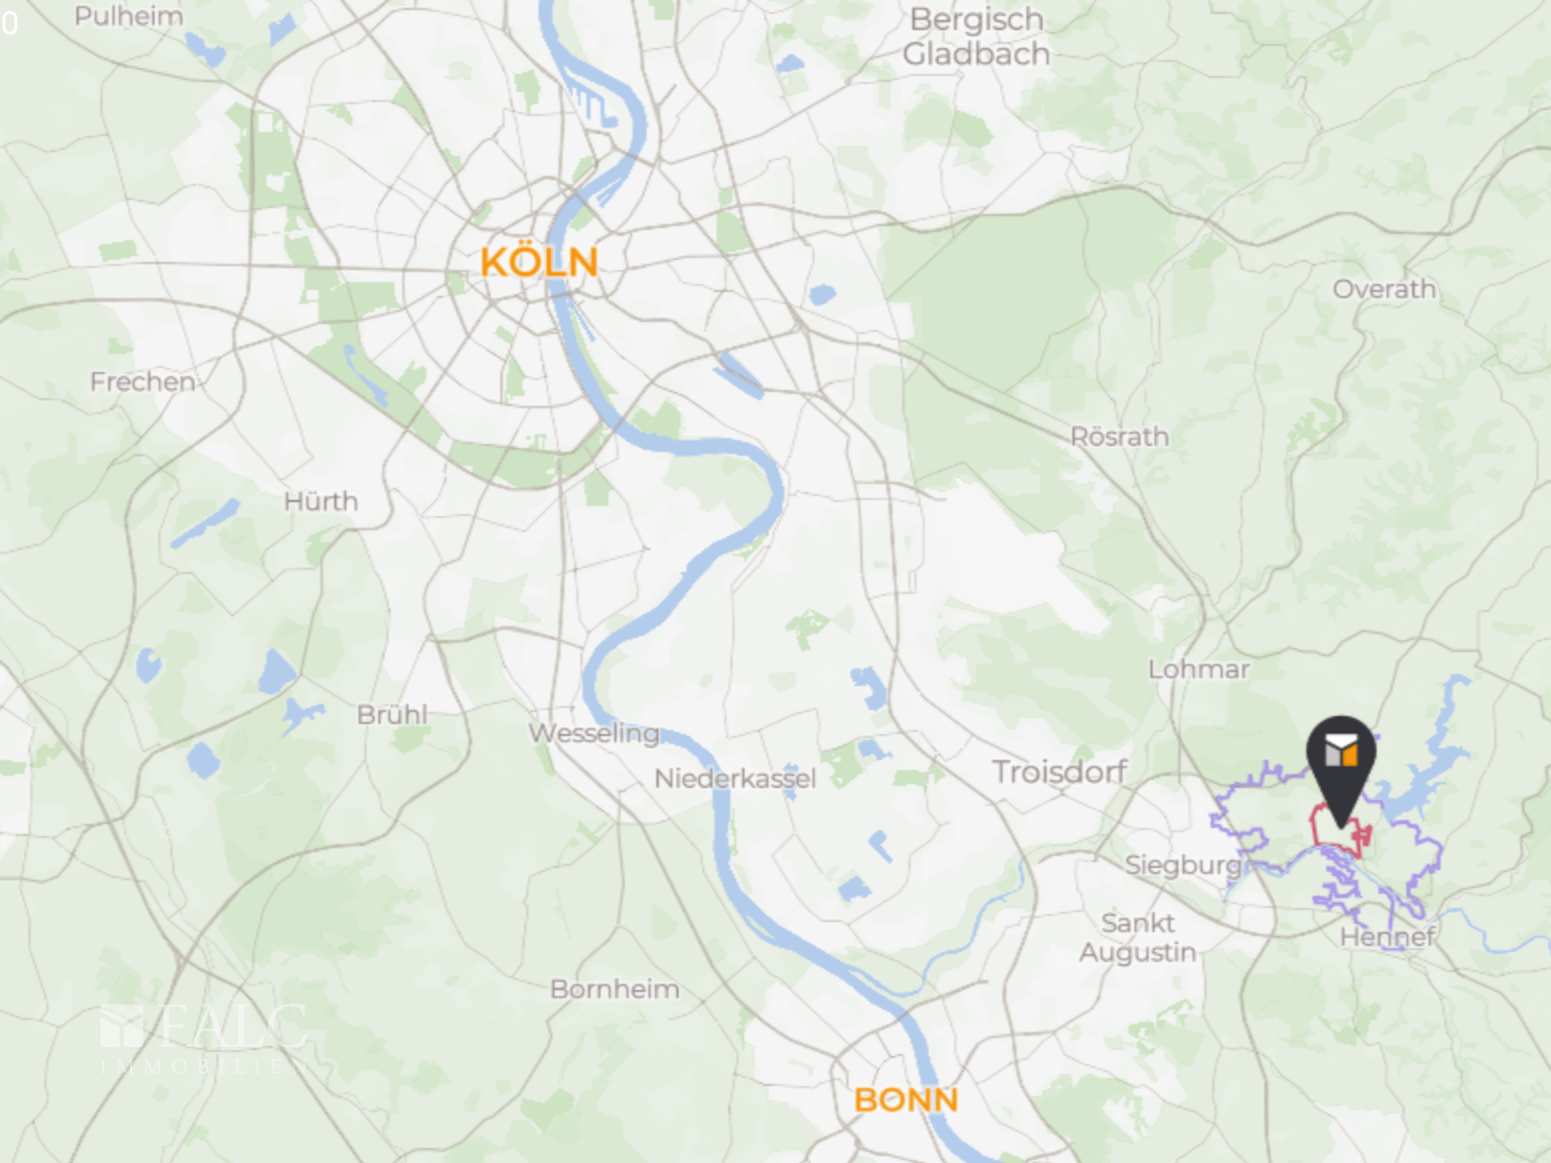Click the Bornheim town label
Viewport: 1551px width, 1163px height.
point(615,989)
